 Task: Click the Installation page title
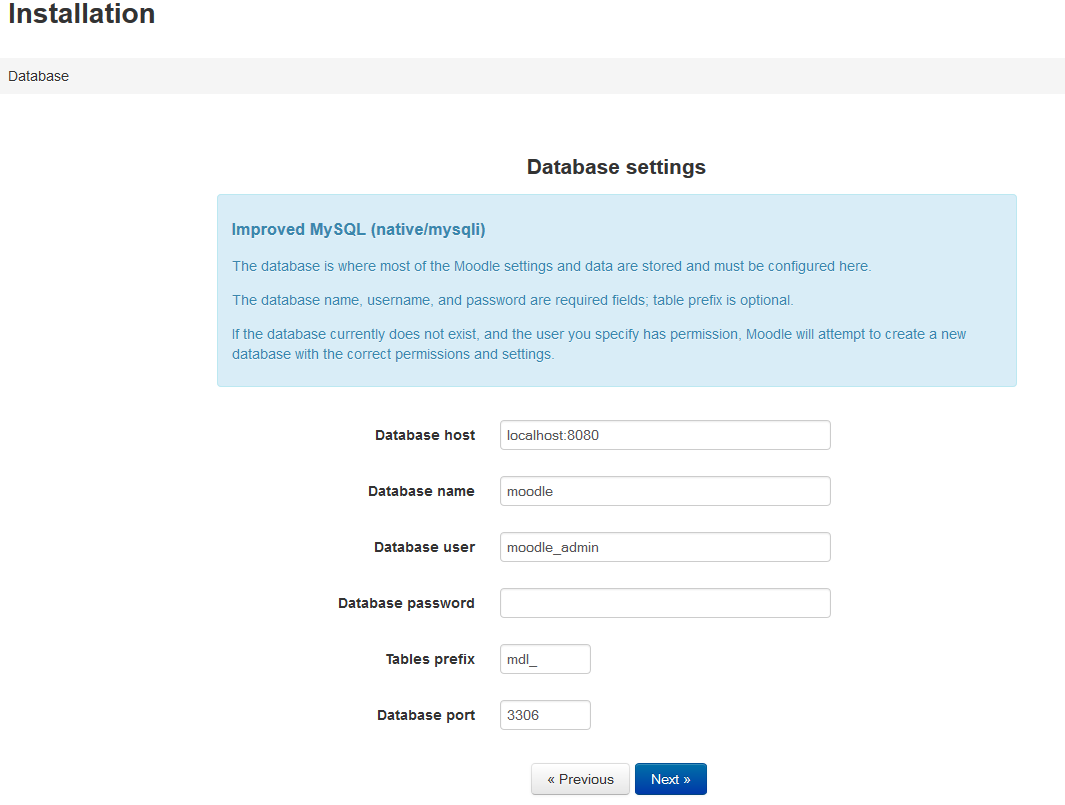point(82,14)
